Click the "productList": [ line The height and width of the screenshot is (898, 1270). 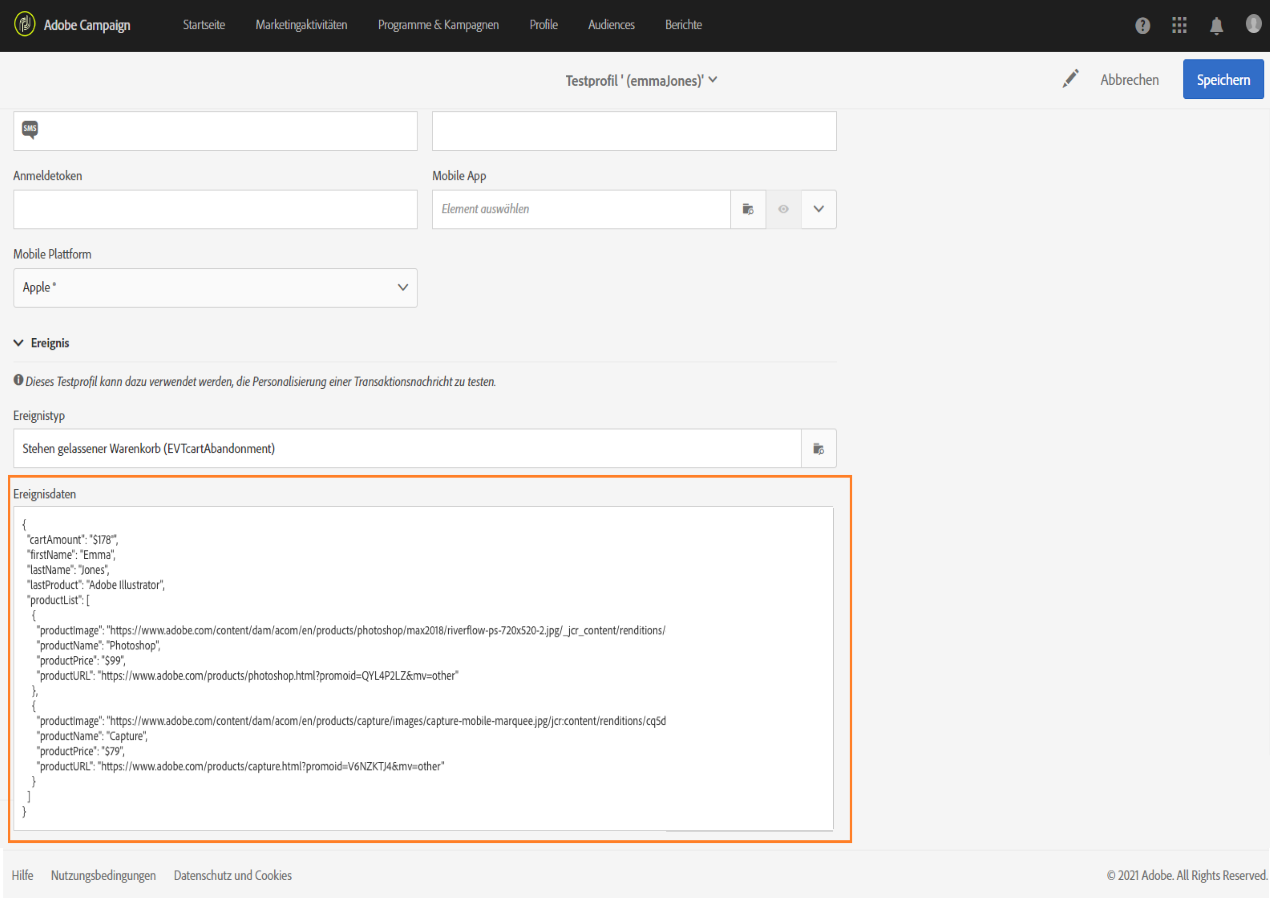59,599
